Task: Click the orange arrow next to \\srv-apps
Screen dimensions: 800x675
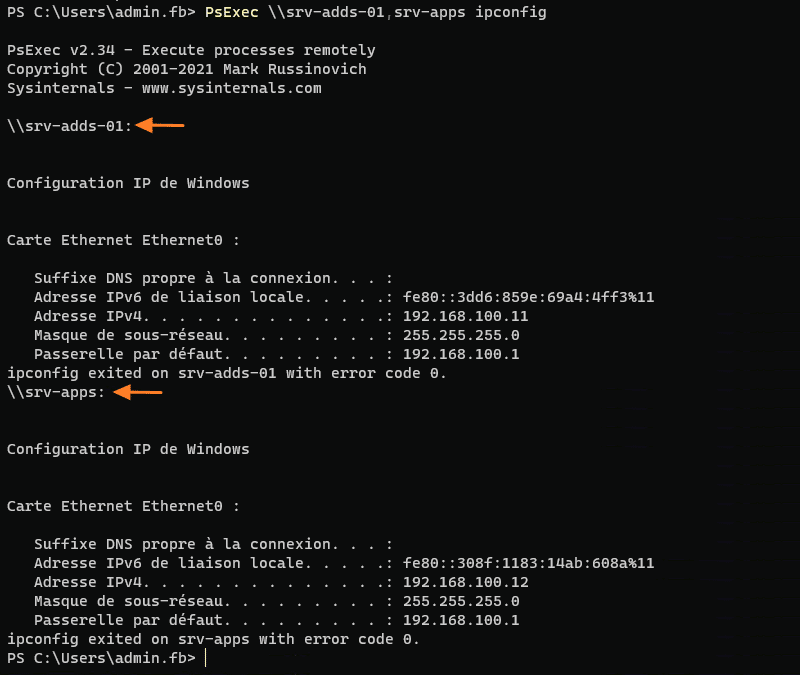Action: (x=138, y=393)
